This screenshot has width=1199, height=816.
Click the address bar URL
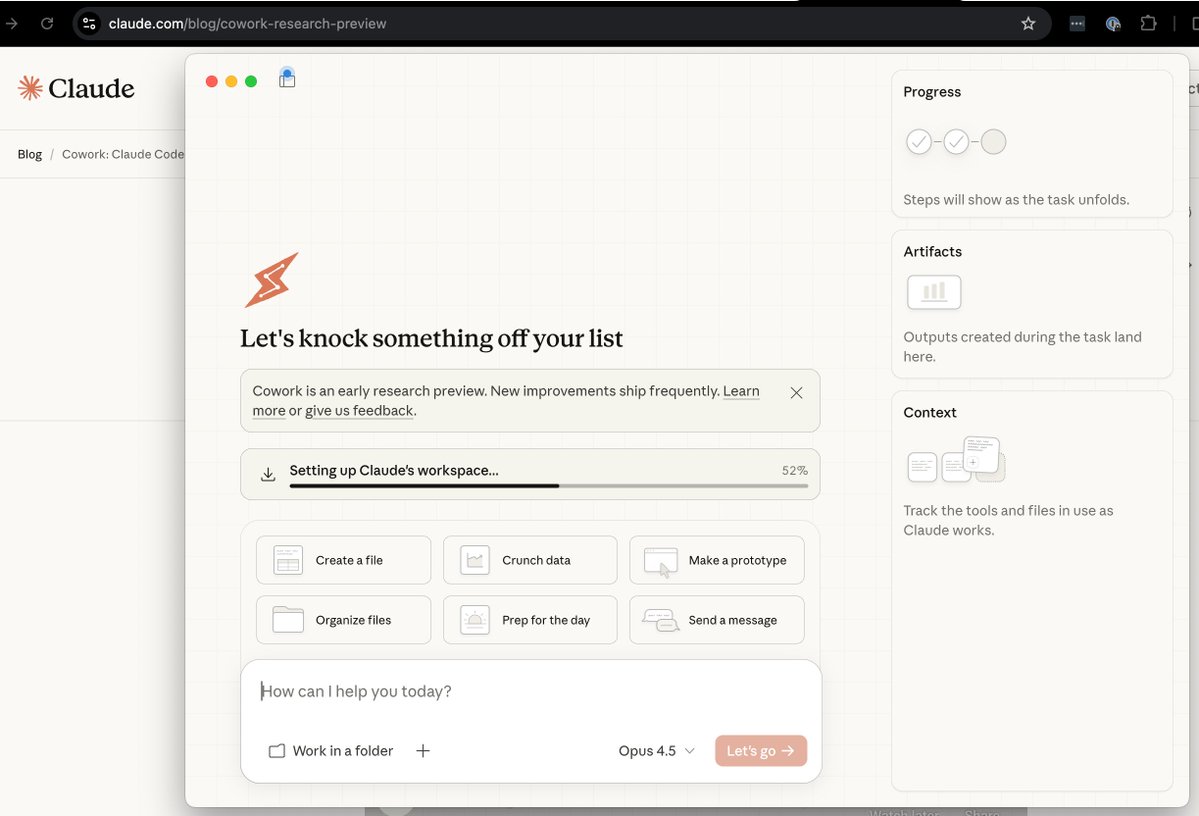pos(247,24)
